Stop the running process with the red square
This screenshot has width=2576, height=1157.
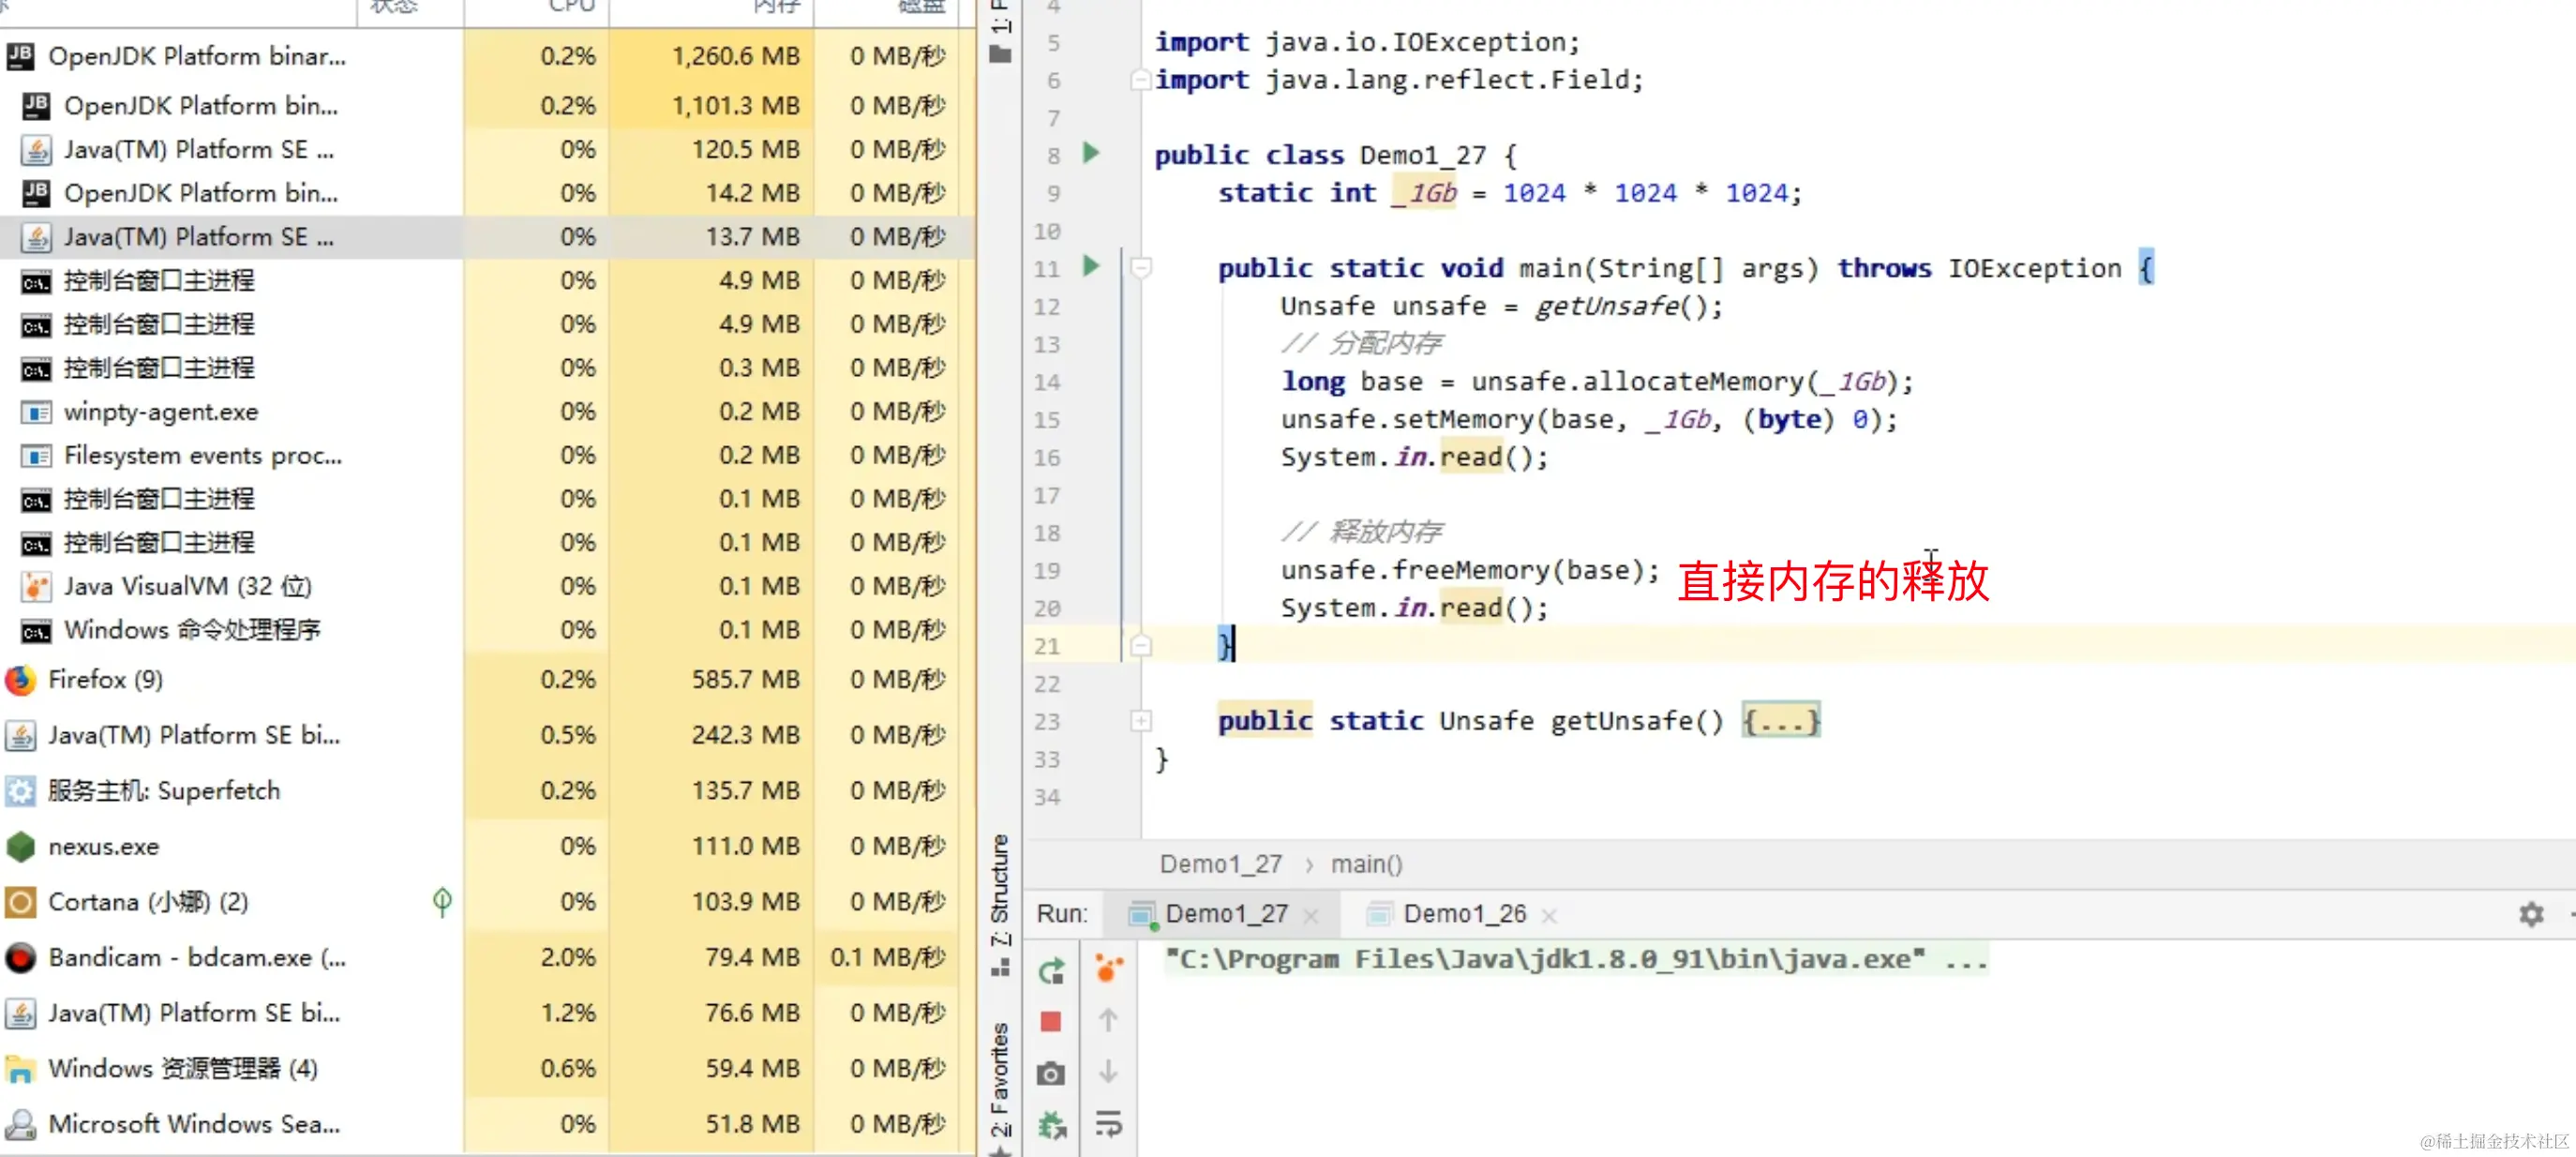pyautogui.click(x=1050, y=1021)
